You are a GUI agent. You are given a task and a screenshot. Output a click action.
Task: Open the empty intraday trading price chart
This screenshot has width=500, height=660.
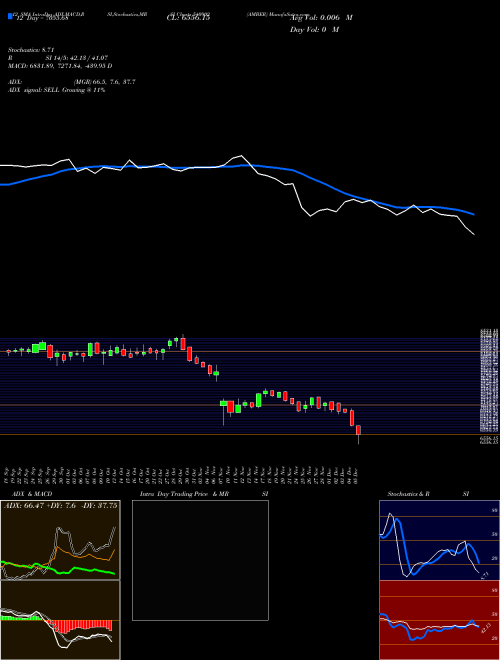click(x=200, y=560)
